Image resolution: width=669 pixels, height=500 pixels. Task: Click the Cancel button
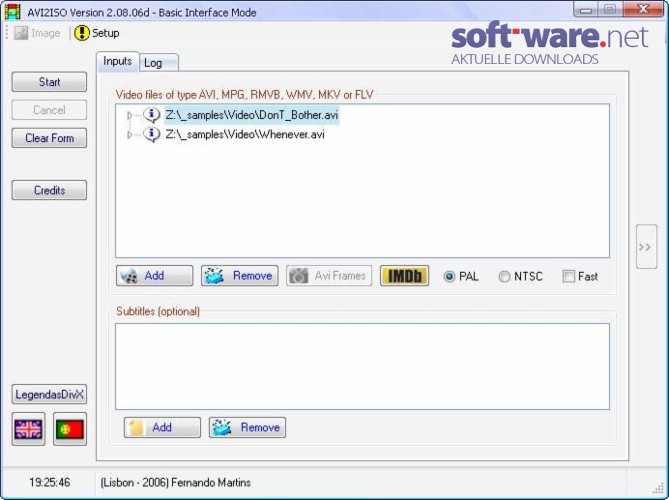point(49,110)
